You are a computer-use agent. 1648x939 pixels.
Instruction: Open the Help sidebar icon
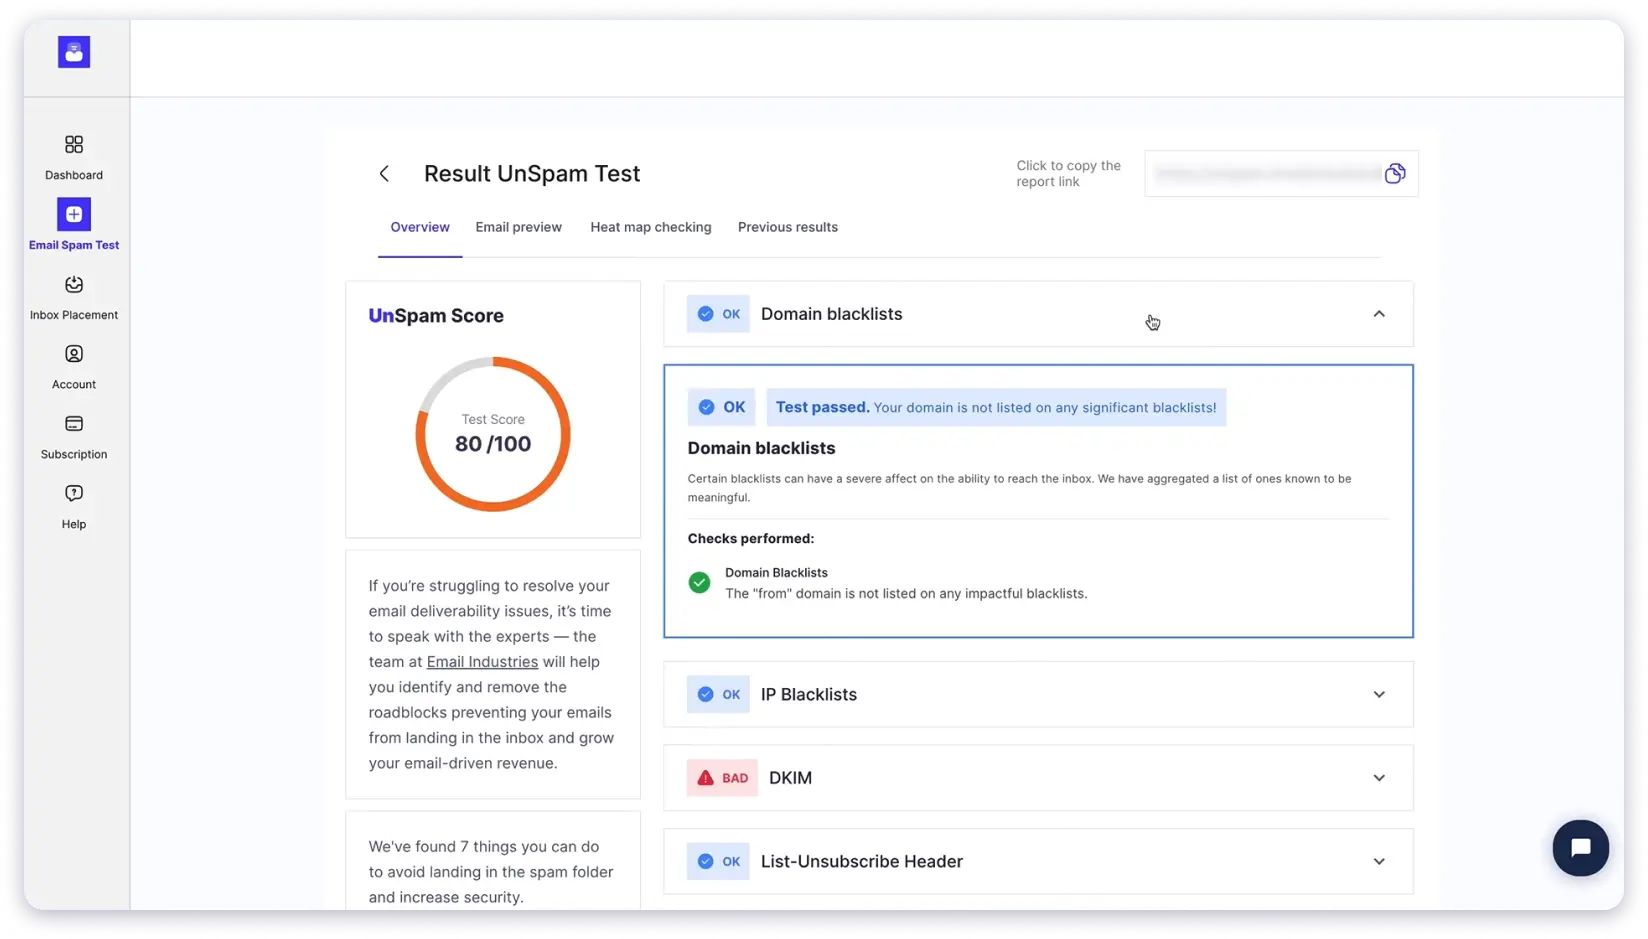(x=74, y=493)
